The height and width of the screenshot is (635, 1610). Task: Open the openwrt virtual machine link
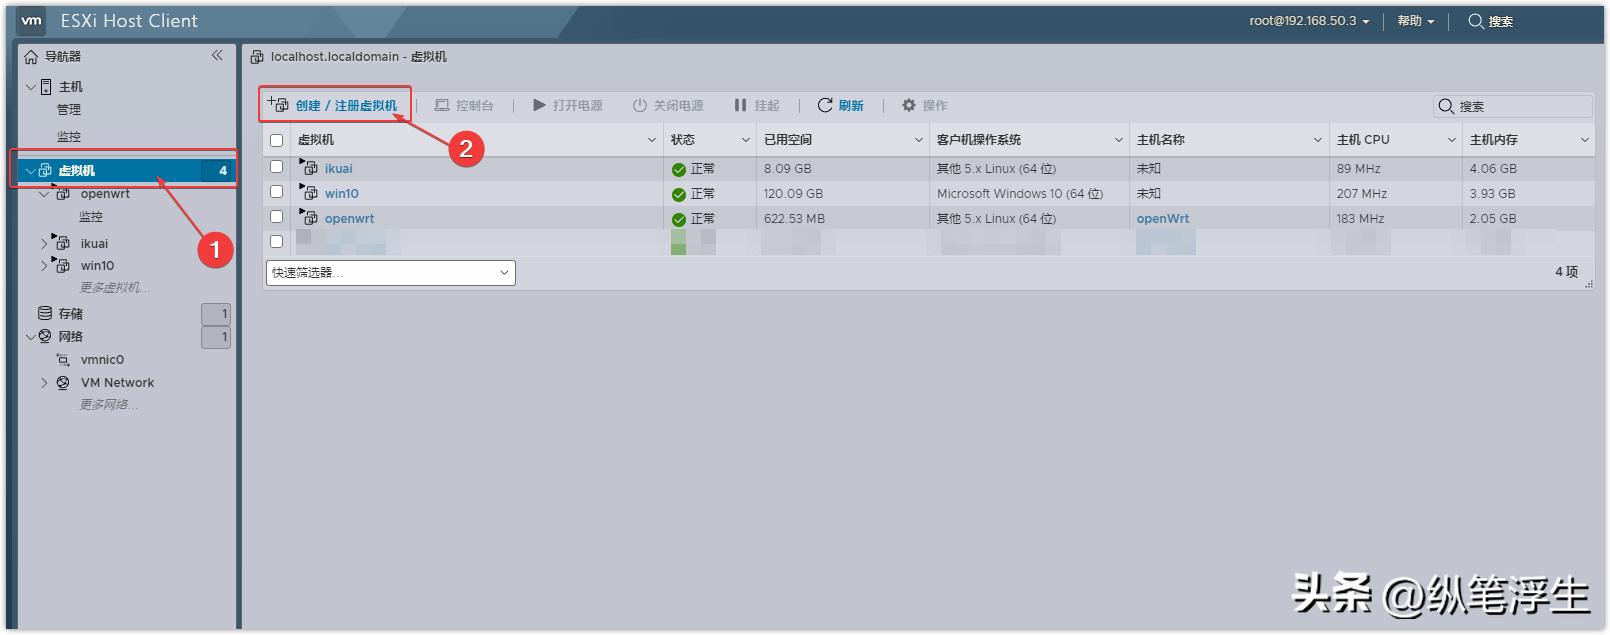(349, 219)
